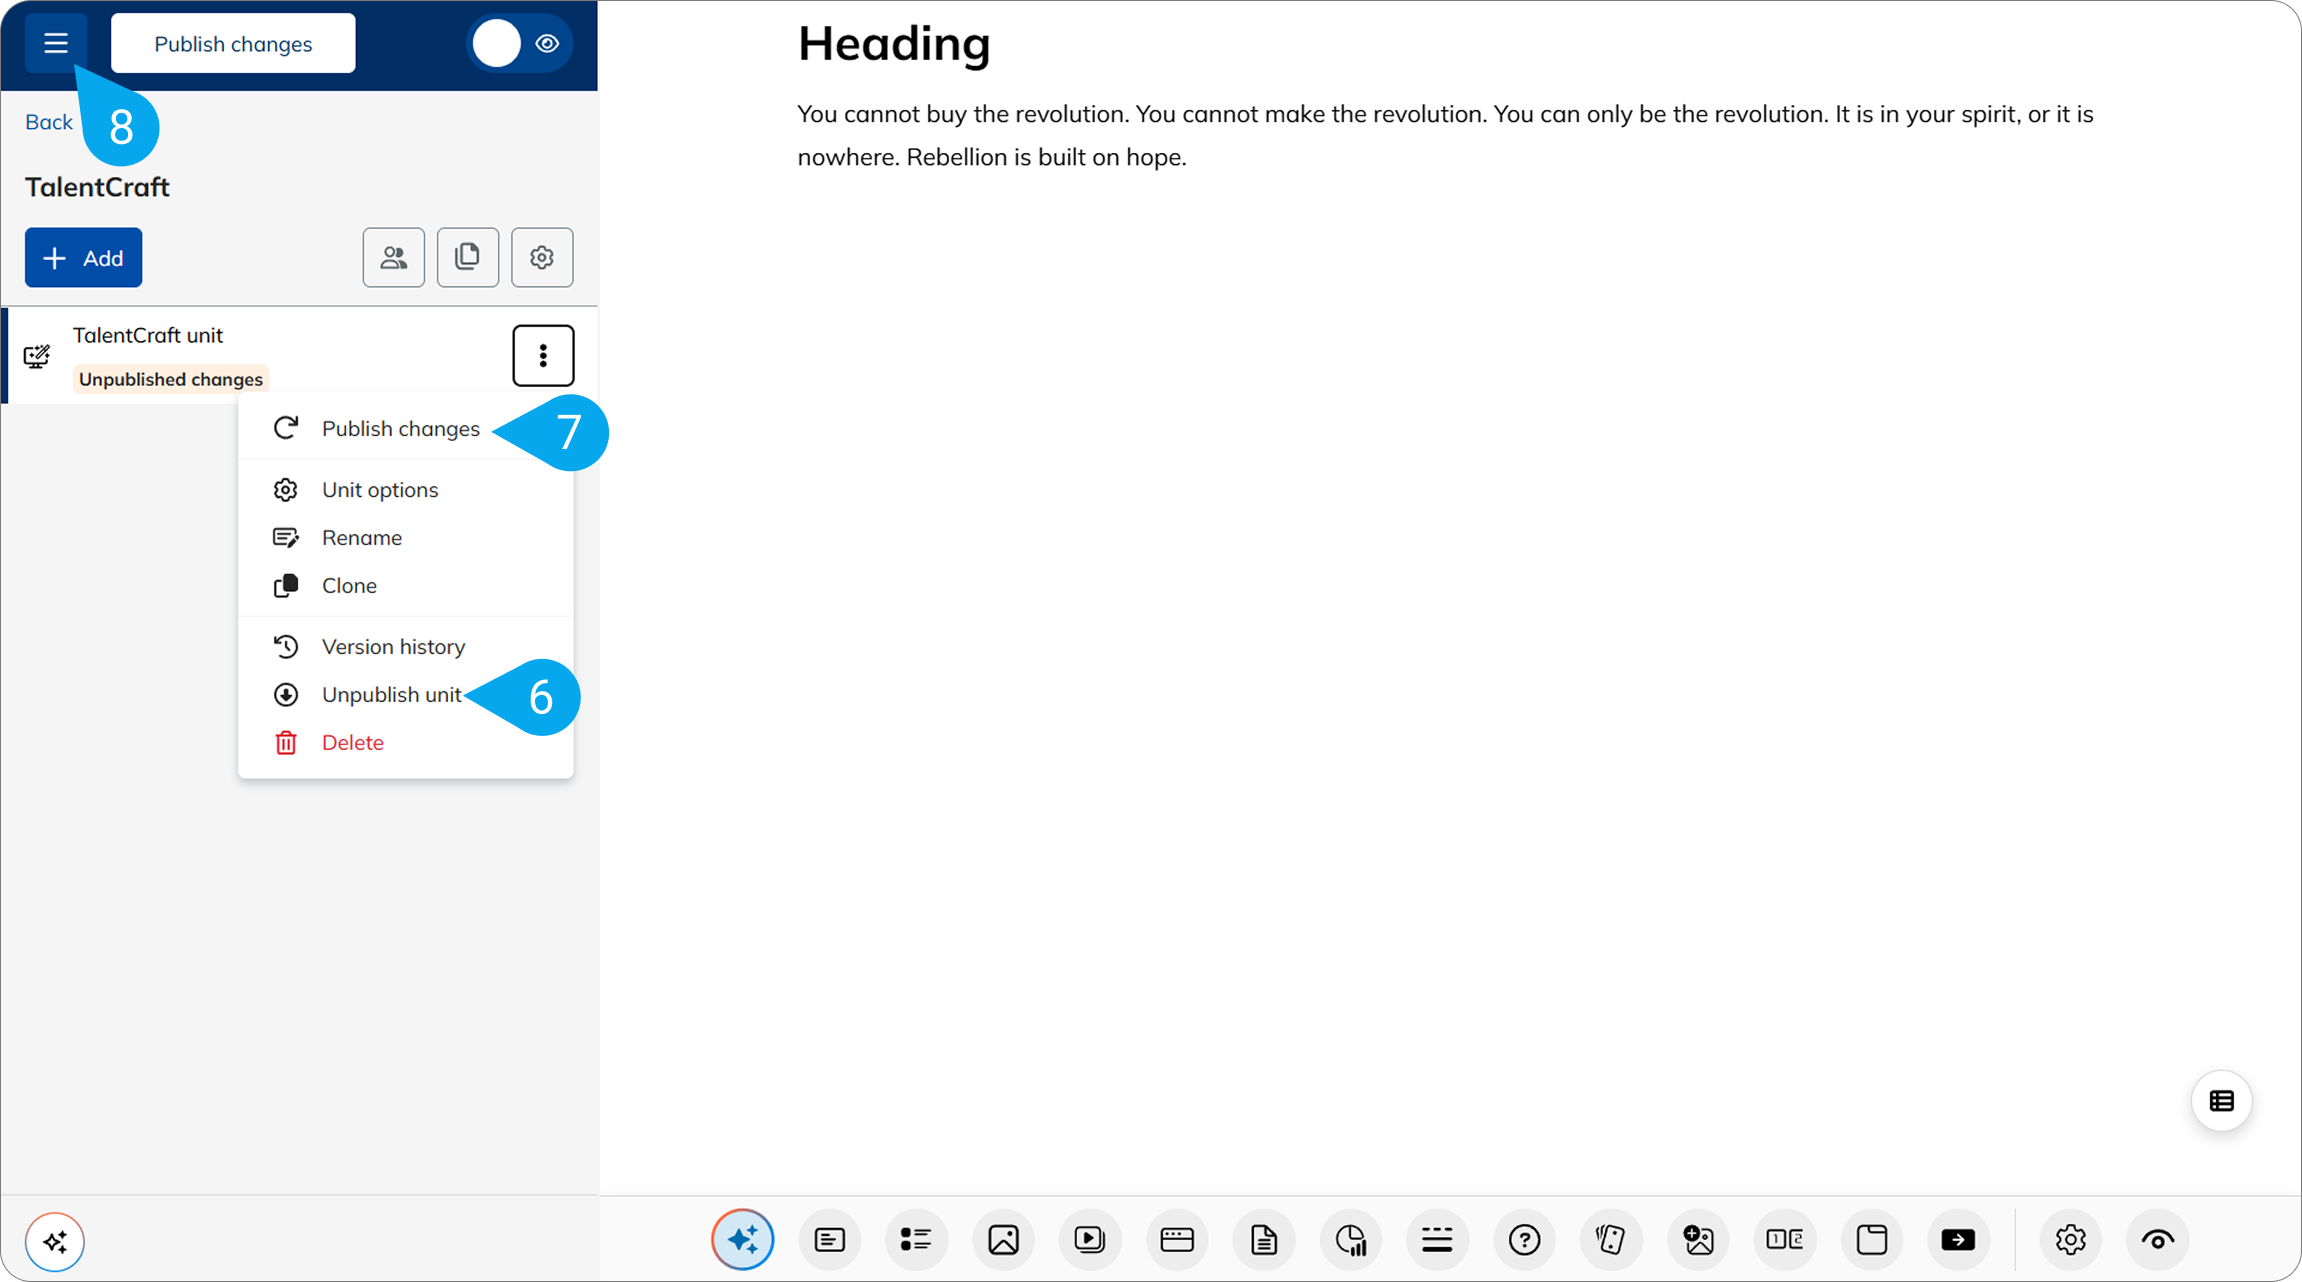
Task: Open the bottom toolbar settings gear
Action: [x=2070, y=1240]
